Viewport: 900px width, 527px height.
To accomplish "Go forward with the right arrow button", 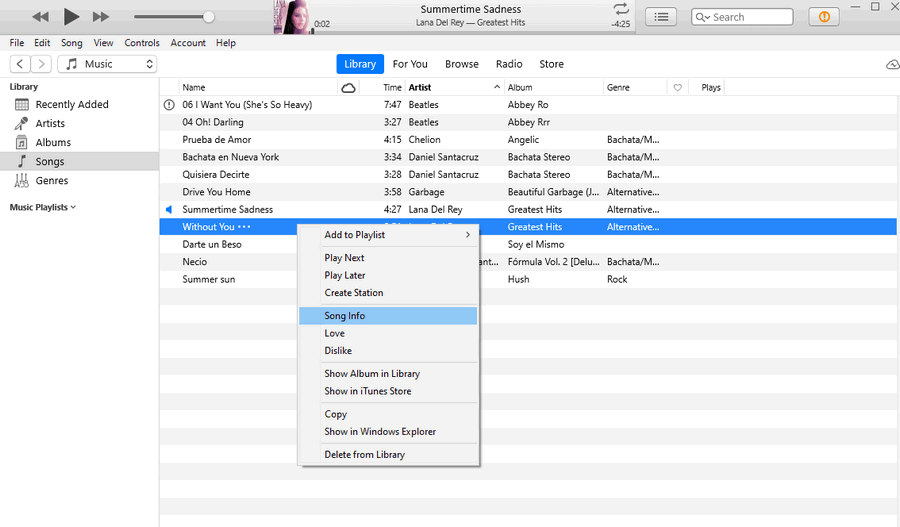I will [41, 64].
